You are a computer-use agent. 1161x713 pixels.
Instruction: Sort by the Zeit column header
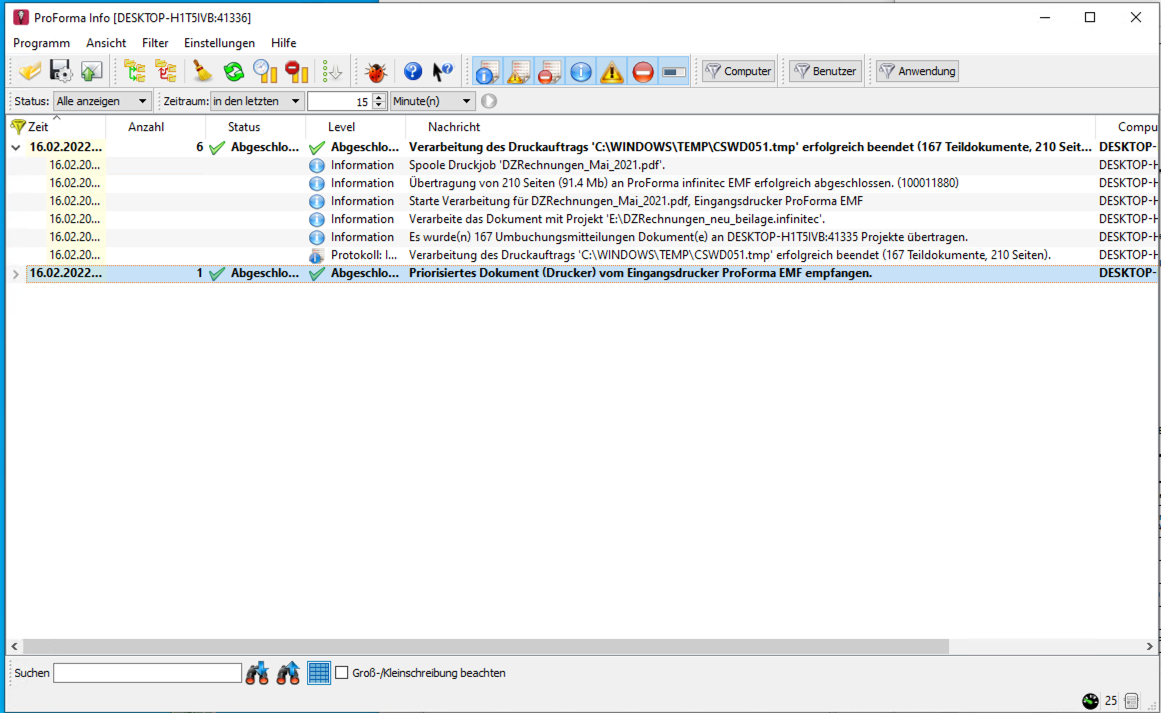[x=57, y=127]
